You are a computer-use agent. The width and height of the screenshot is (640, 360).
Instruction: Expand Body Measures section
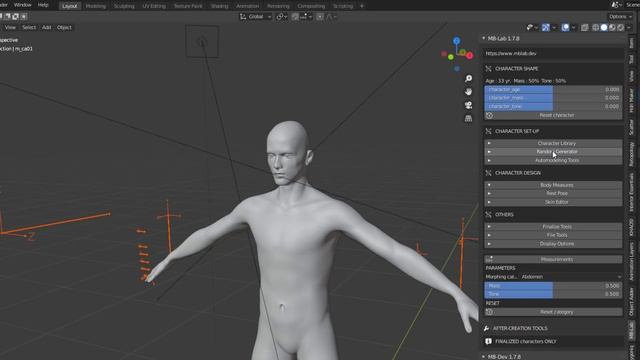click(553, 185)
